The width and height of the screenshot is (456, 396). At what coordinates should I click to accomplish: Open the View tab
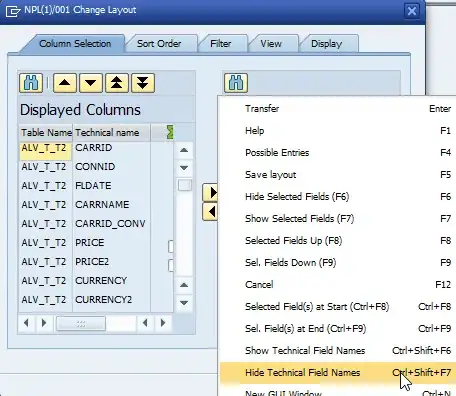pyautogui.click(x=271, y=44)
